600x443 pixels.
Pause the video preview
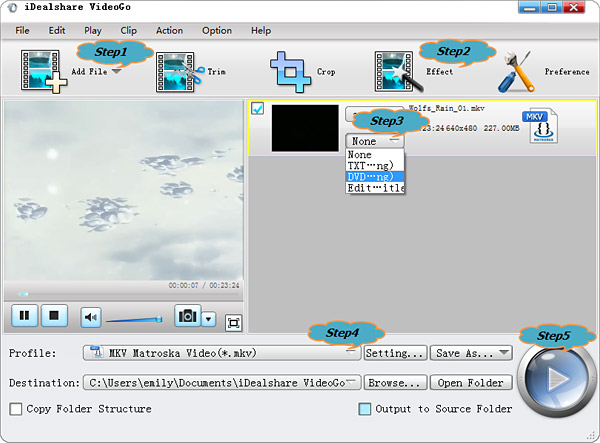tap(24, 316)
